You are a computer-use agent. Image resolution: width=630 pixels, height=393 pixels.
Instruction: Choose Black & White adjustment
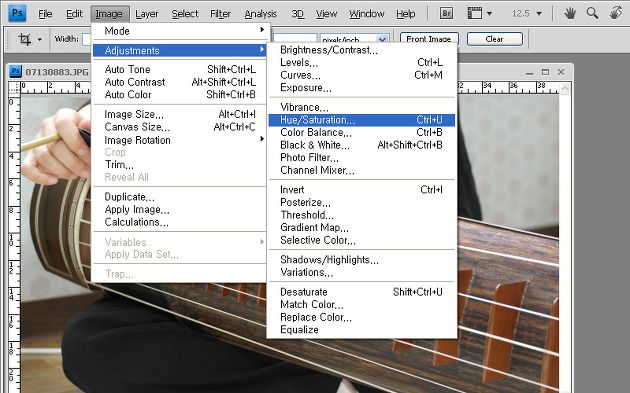(362, 145)
